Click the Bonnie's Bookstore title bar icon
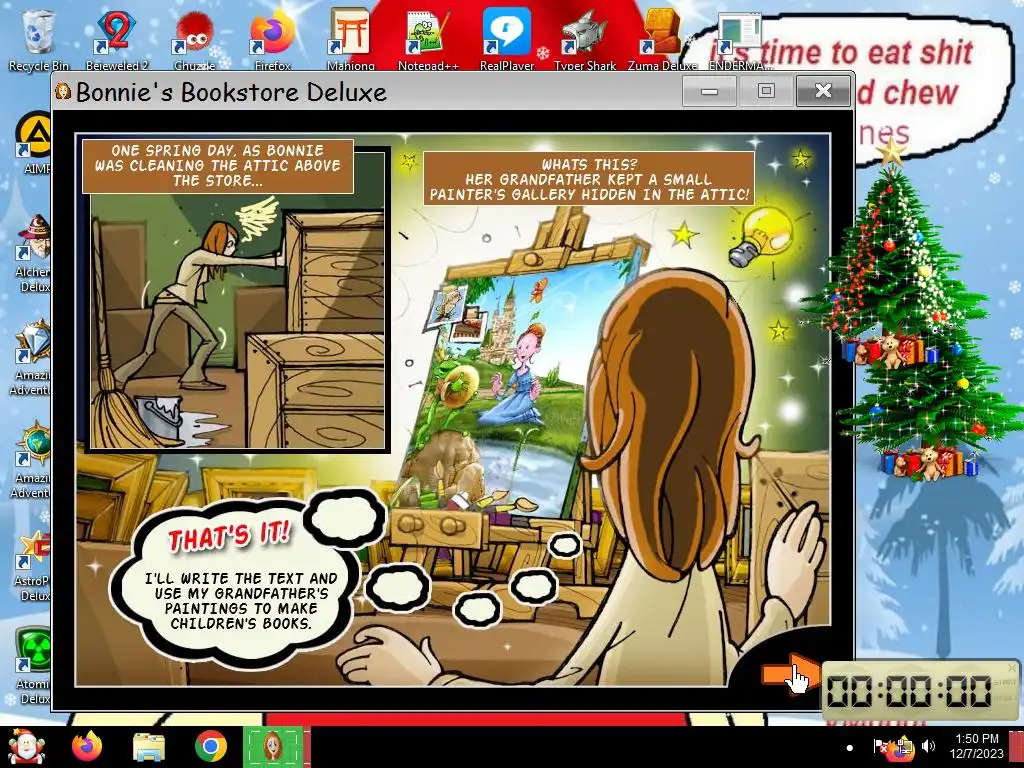The height and width of the screenshot is (768, 1024). click(x=63, y=91)
